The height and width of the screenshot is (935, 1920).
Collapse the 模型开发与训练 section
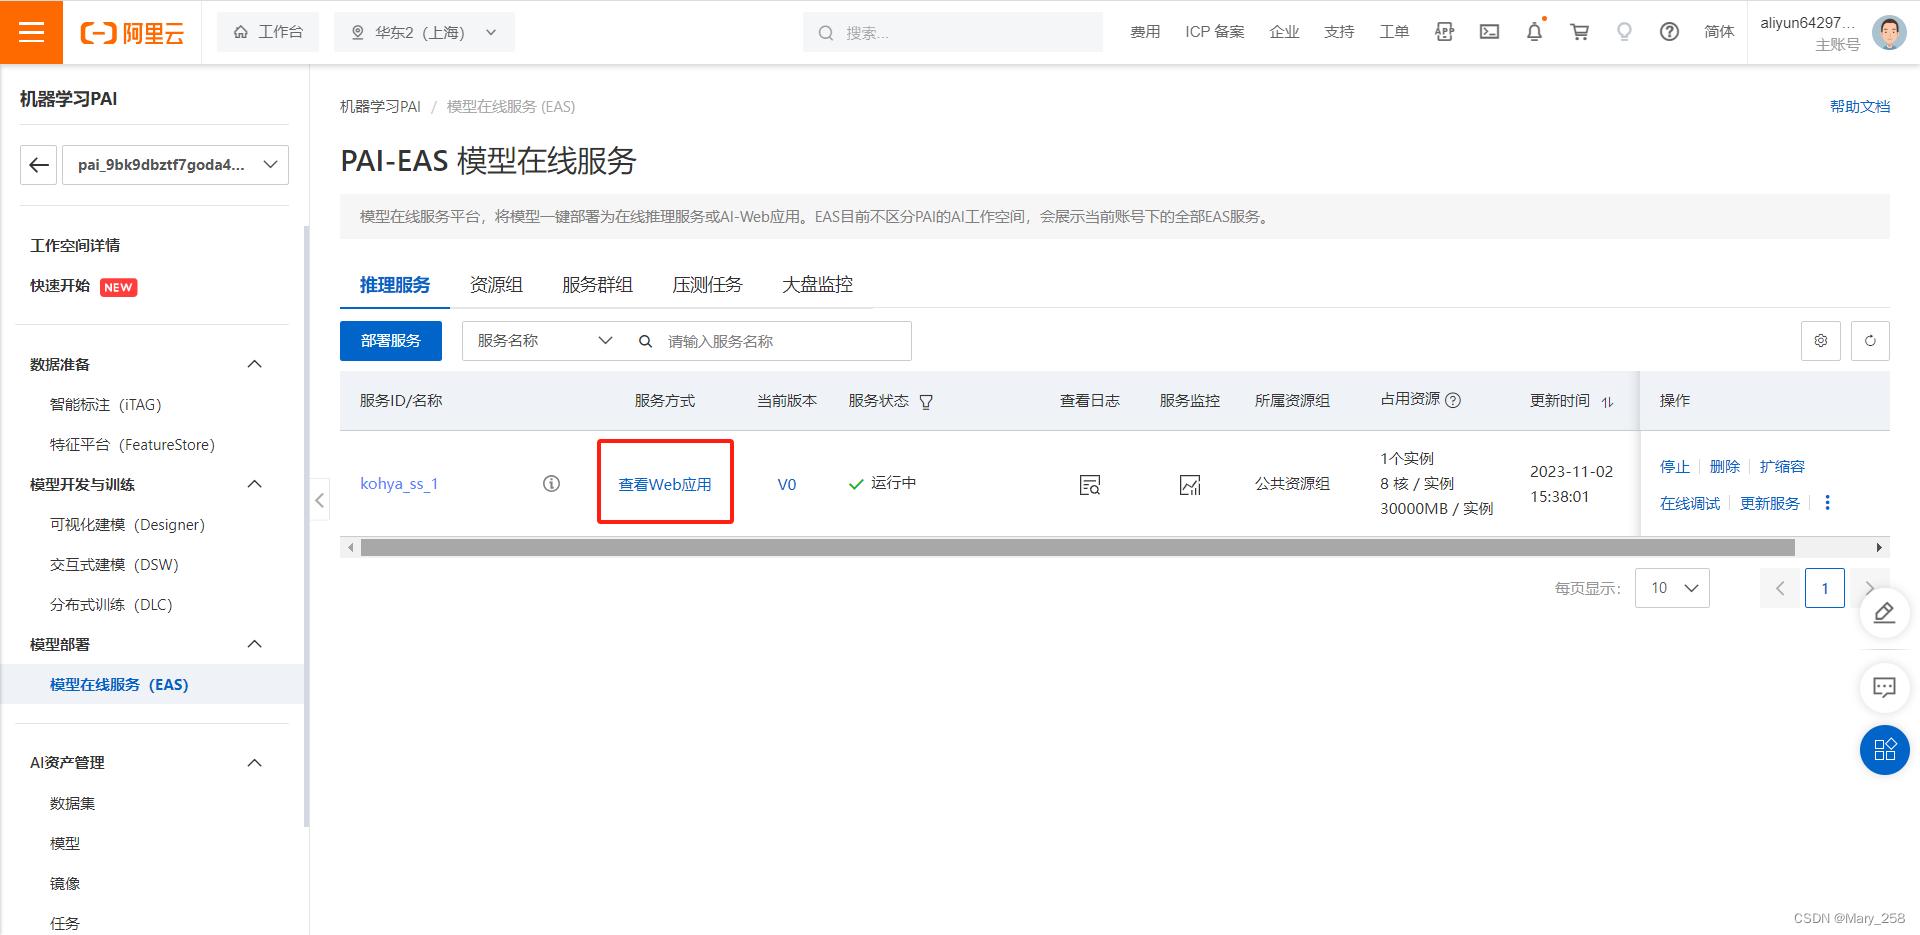[254, 484]
